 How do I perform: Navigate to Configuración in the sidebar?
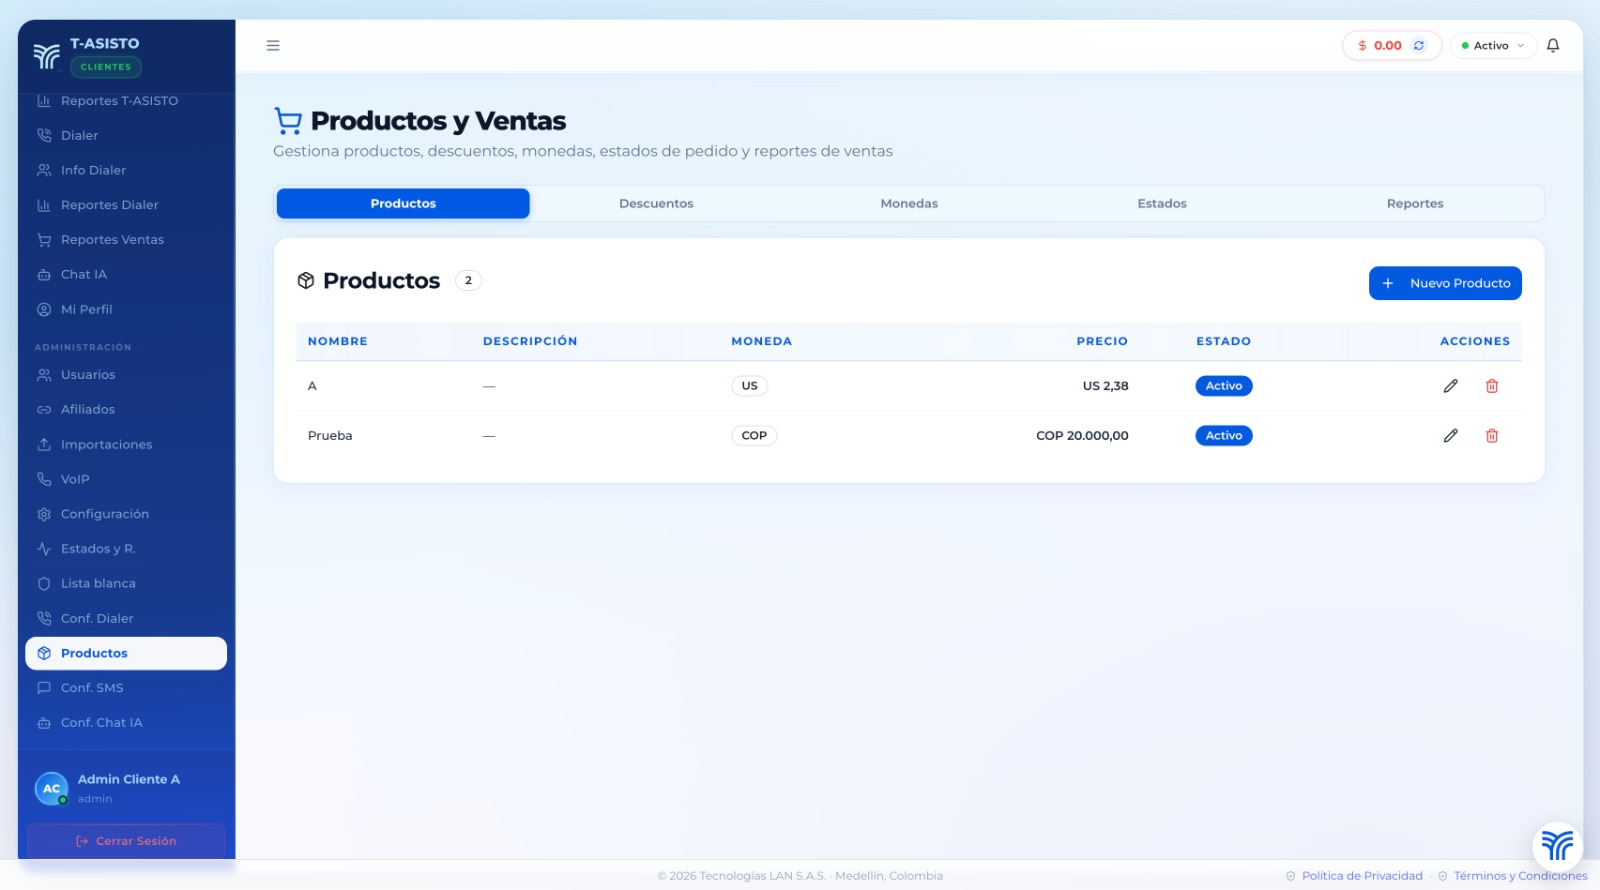[x=105, y=514]
